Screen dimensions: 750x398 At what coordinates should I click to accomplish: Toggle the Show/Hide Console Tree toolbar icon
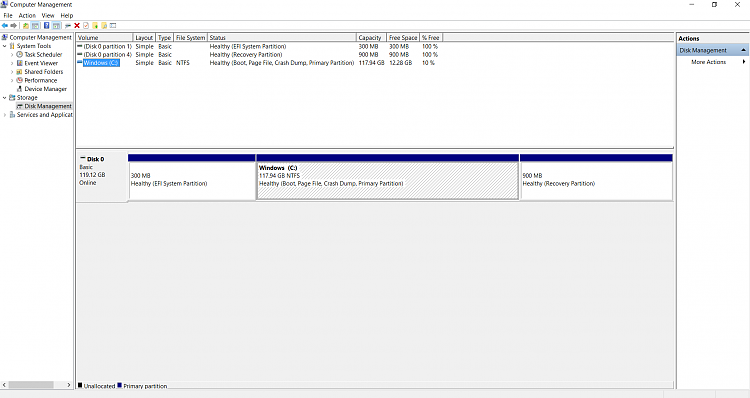(x=35, y=26)
